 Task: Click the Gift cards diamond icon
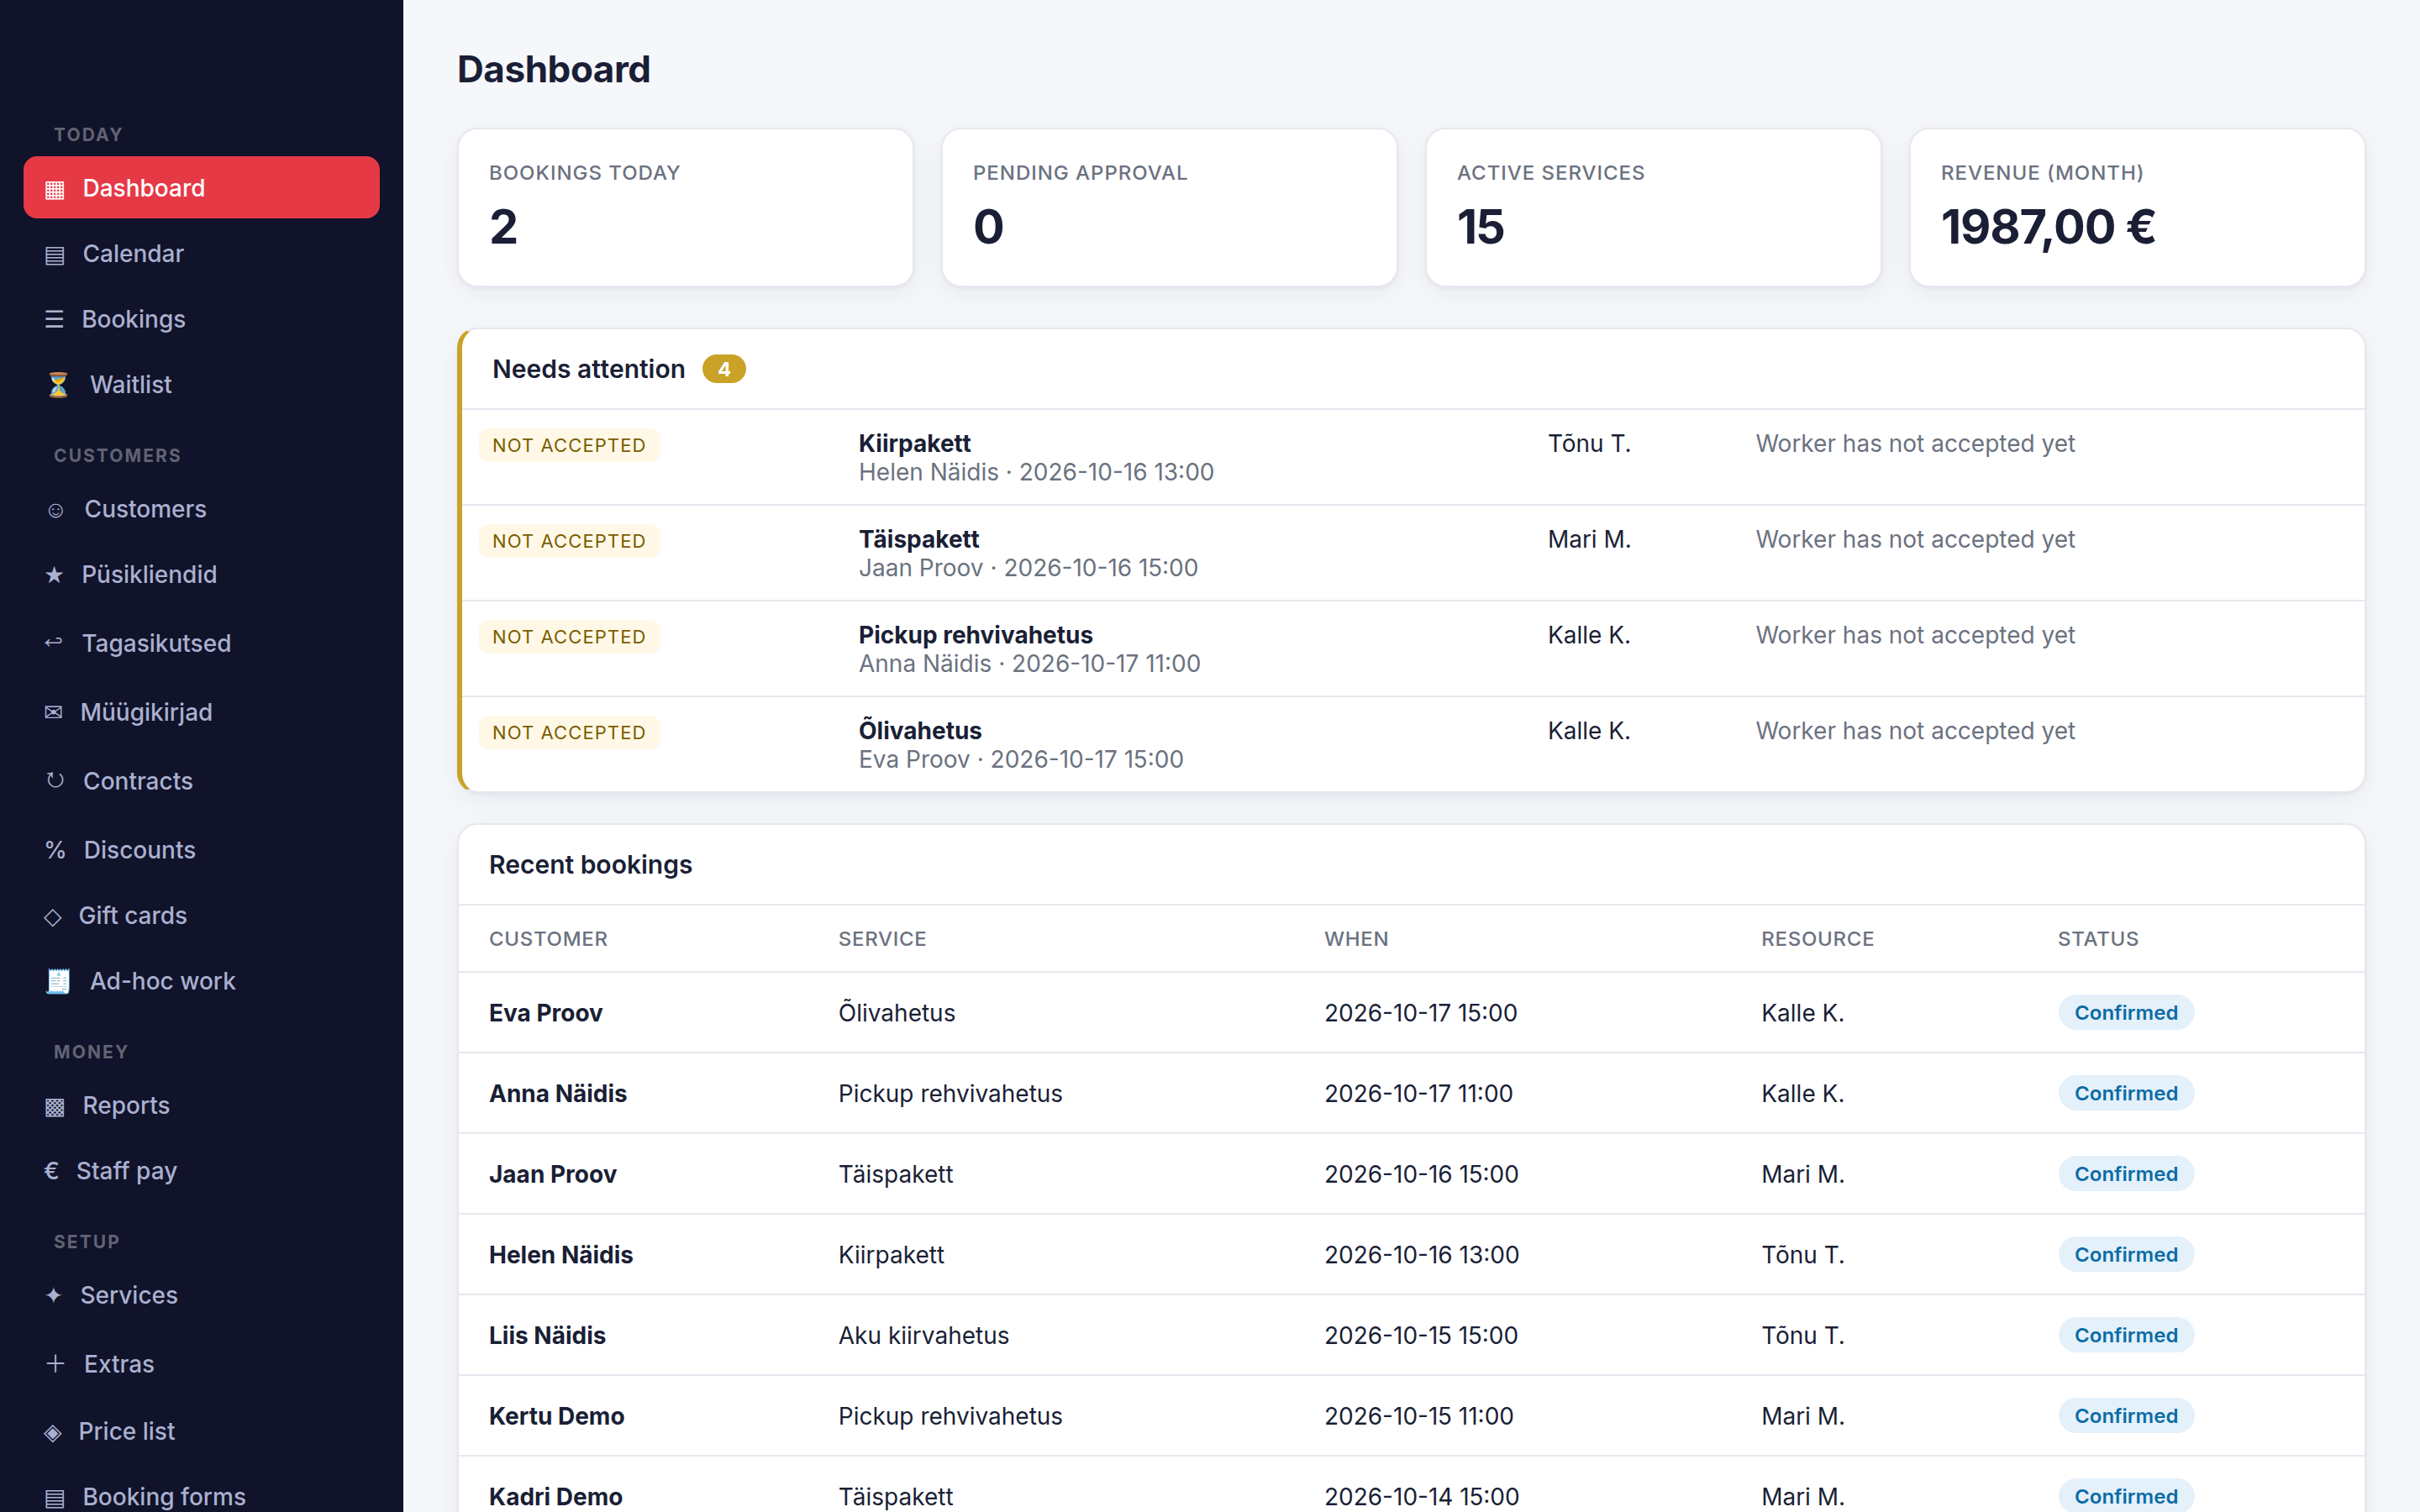(53, 917)
